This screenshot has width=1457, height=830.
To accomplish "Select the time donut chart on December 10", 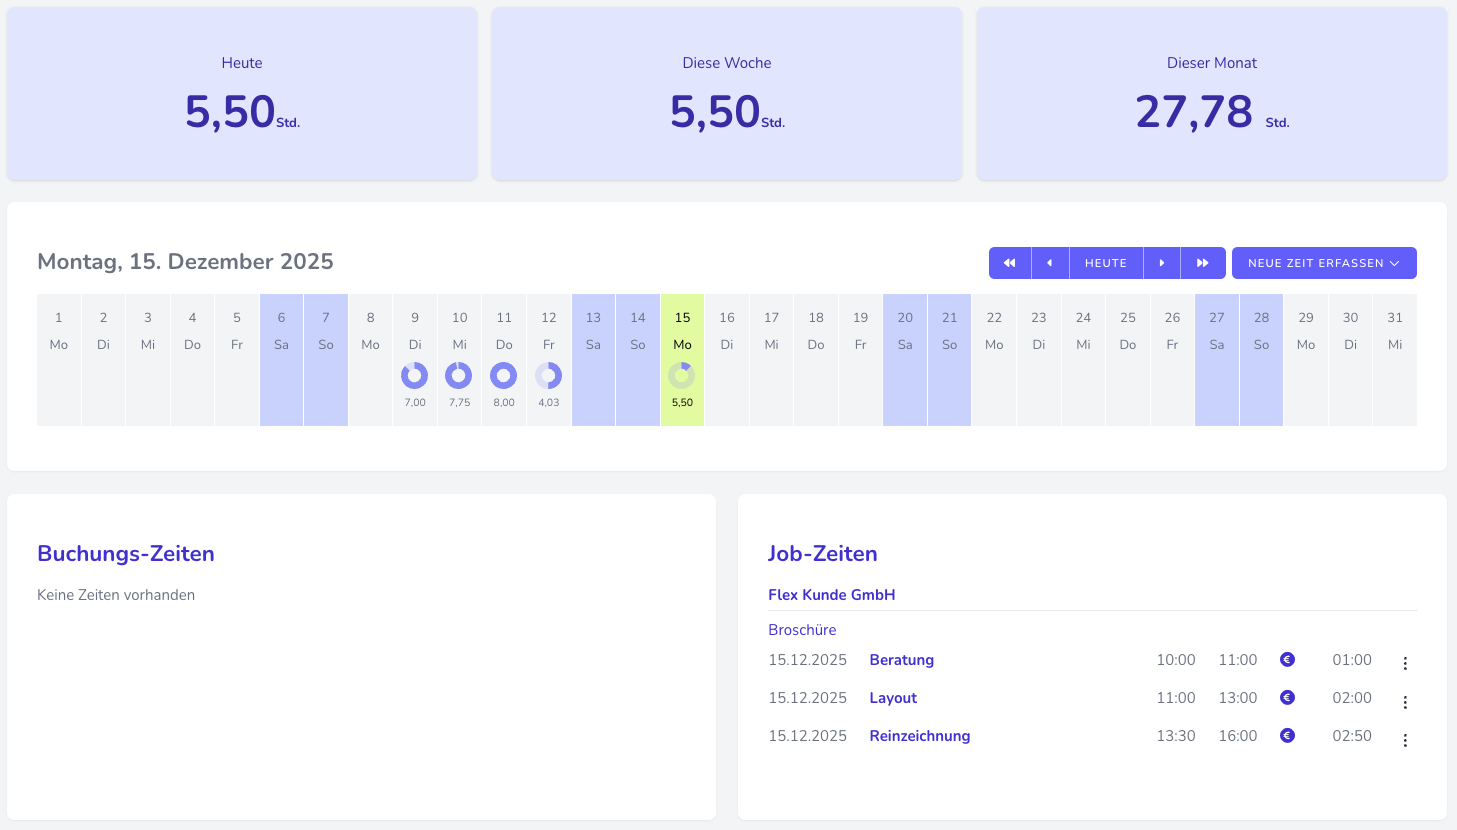I will (x=459, y=377).
